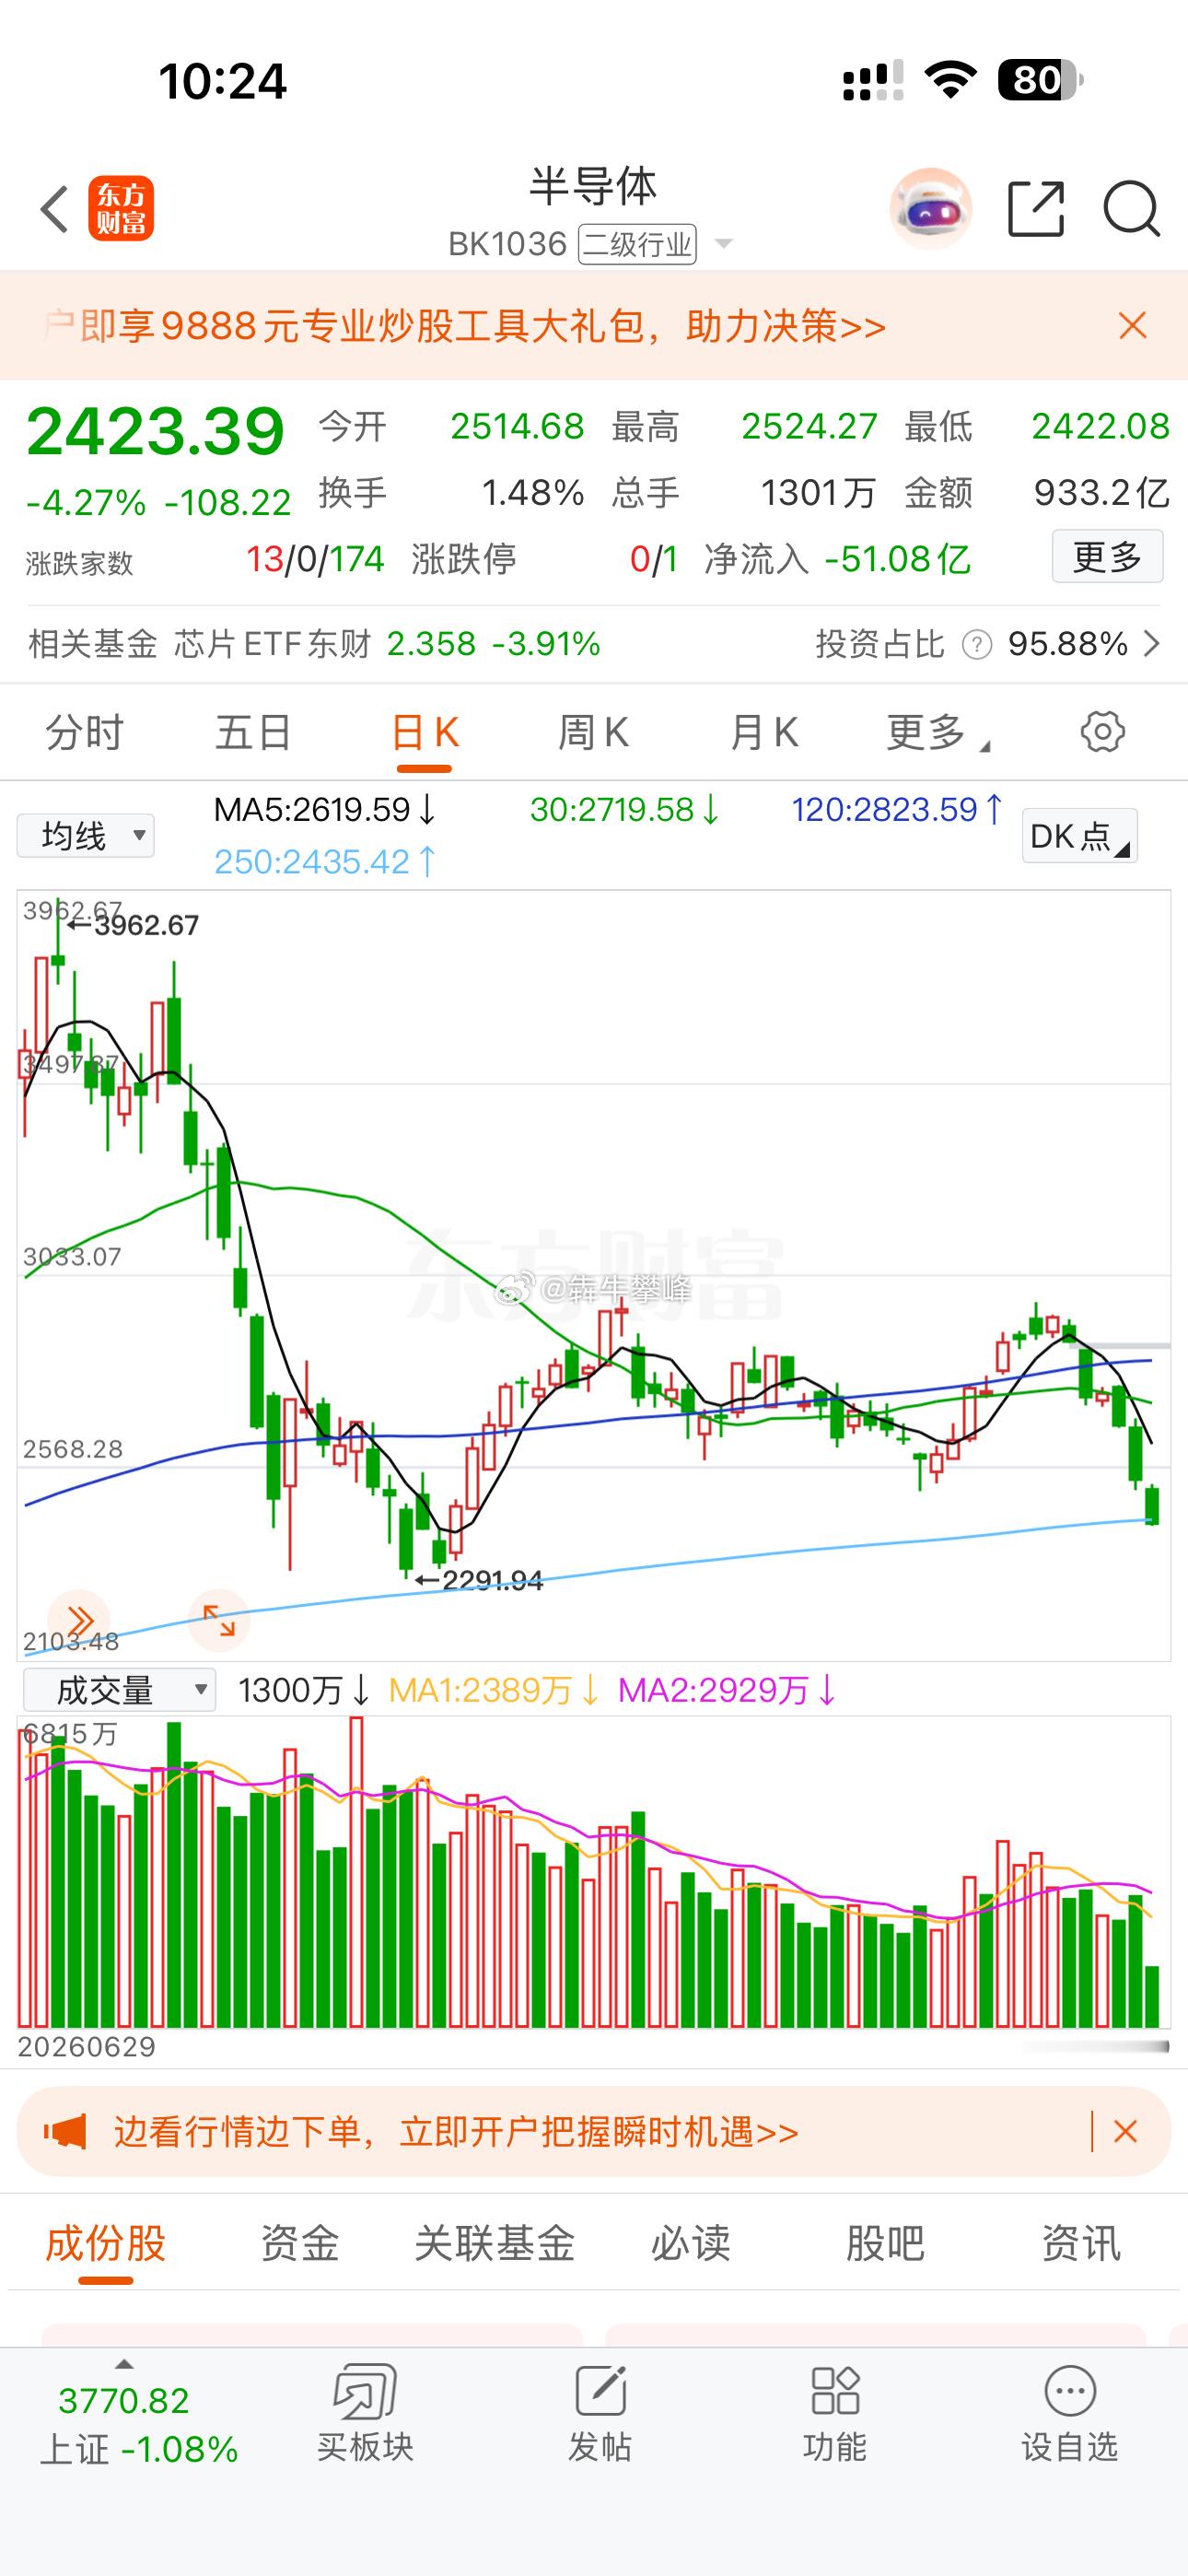Open the 股吧 tab

pyautogui.click(x=885, y=2243)
